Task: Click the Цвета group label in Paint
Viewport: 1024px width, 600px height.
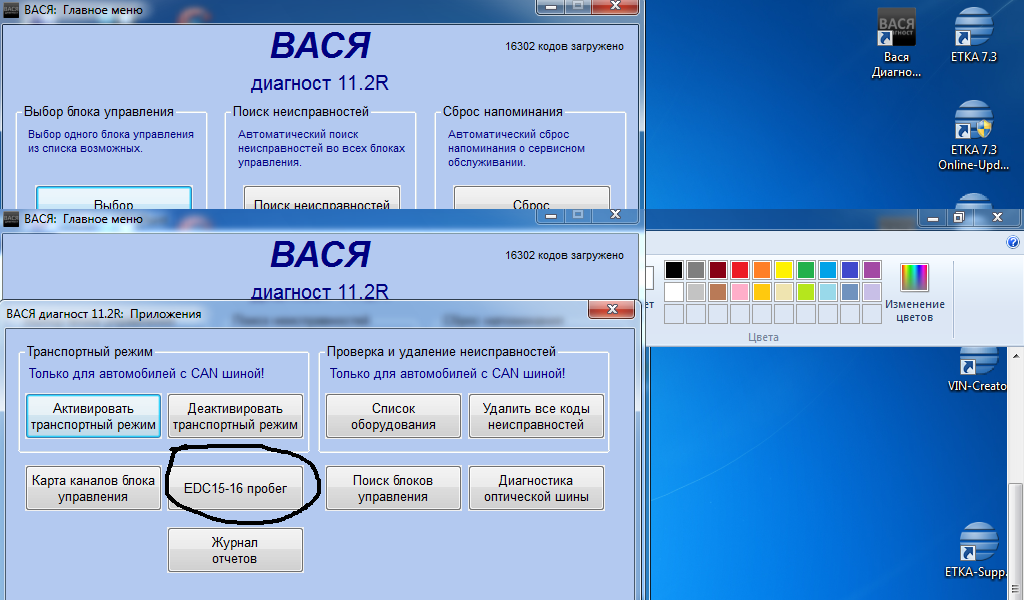Action: 763,338
